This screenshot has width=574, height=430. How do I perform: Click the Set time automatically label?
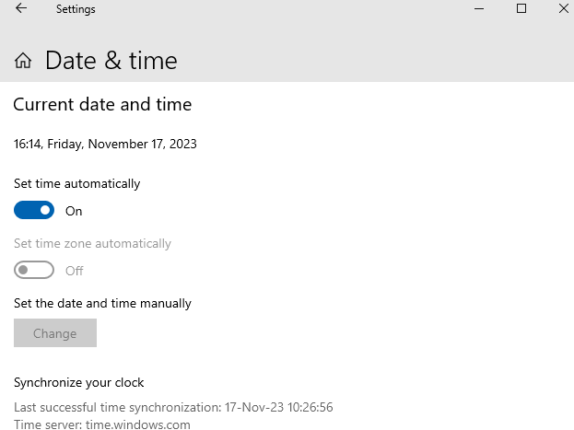coord(77,184)
